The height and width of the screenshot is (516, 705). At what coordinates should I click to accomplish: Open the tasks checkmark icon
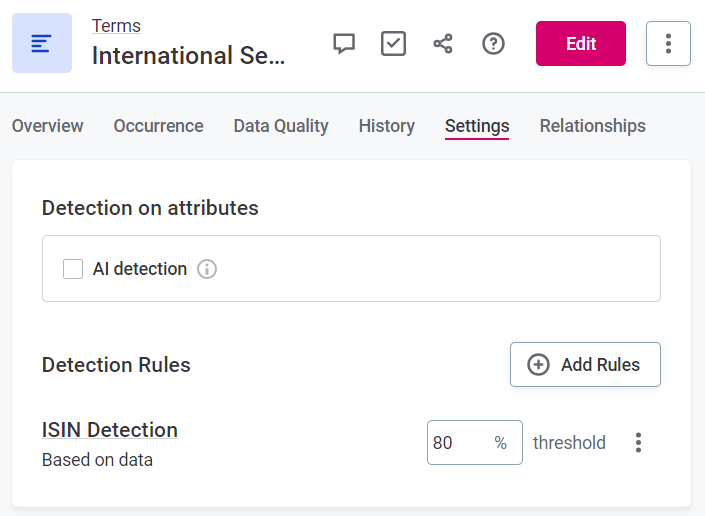(393, 44)
